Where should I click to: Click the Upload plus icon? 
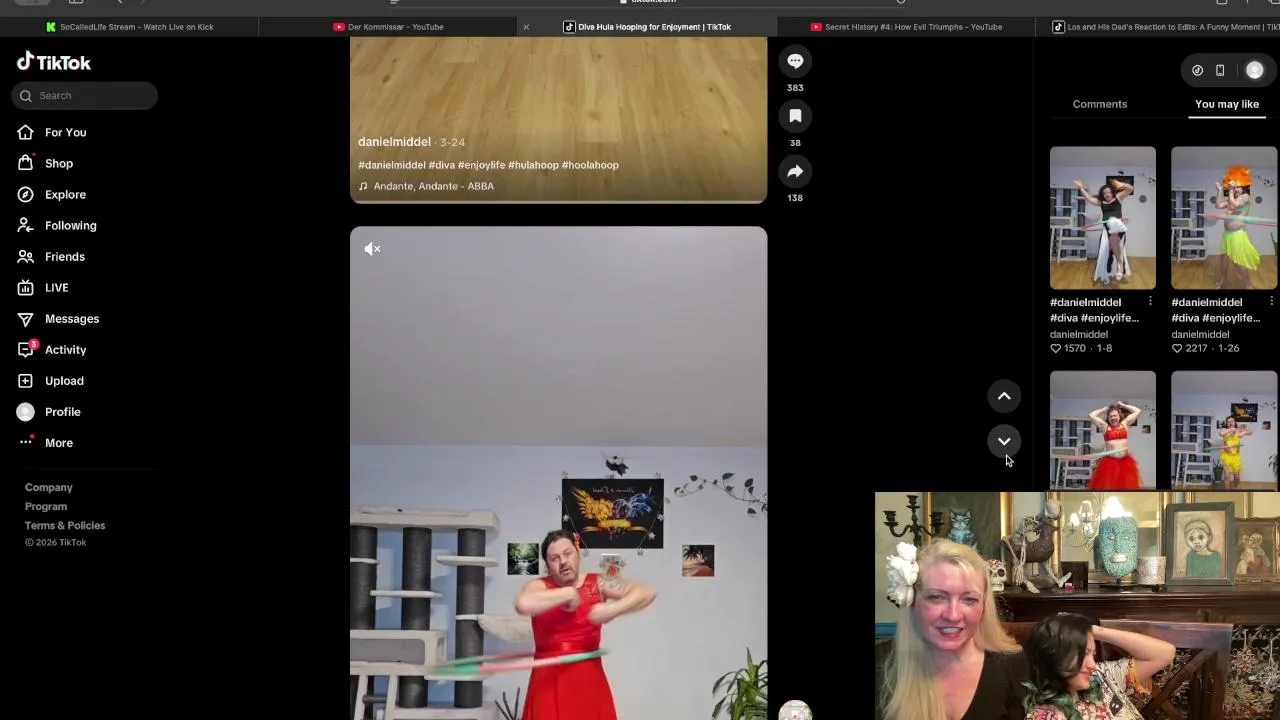click(x=25, y=380)
